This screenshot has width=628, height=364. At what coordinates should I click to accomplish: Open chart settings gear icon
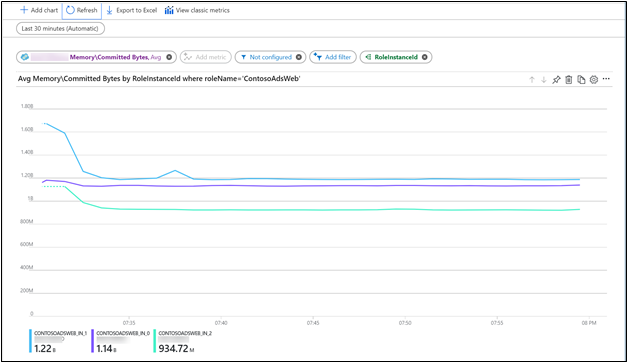pyautogui.click(x=594, y=80)
